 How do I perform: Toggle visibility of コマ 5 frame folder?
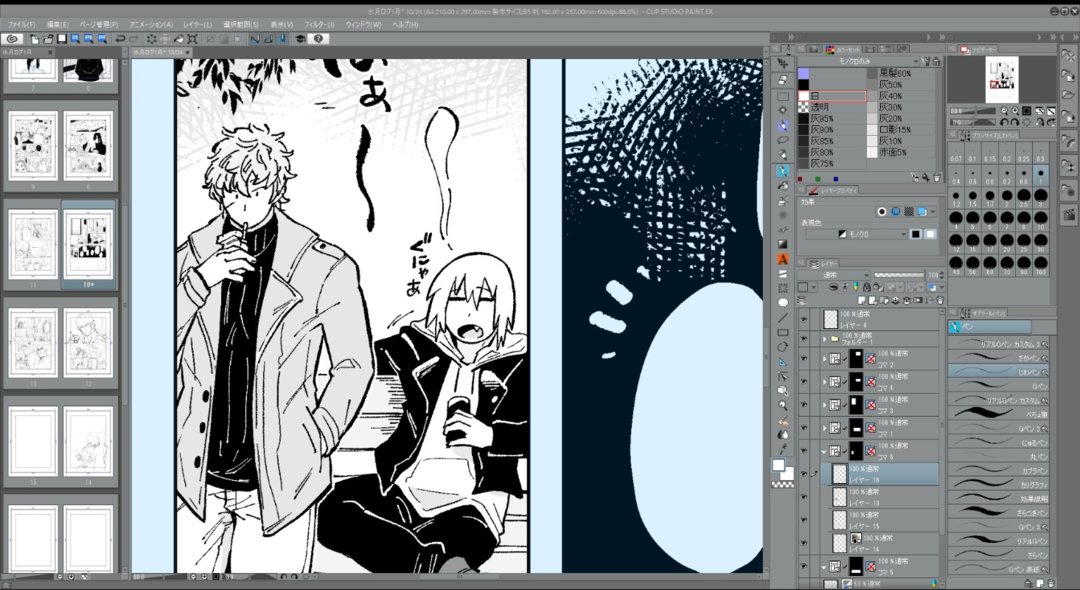pyautogui.click(x=803, y=566)
